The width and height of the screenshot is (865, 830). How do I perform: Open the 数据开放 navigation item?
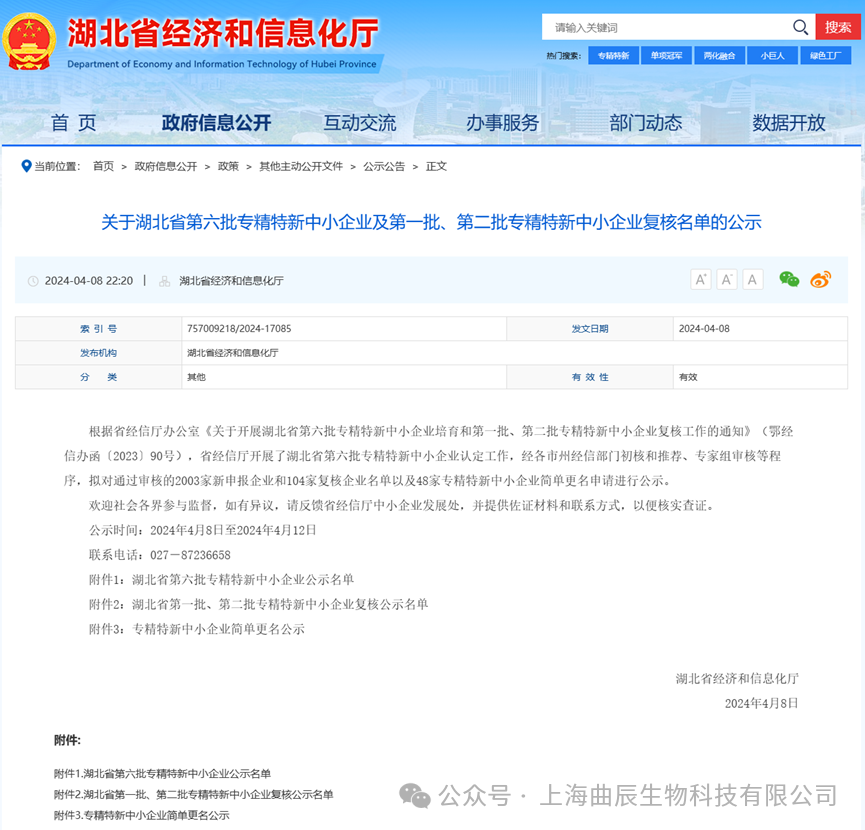click(x=790, y=123)
